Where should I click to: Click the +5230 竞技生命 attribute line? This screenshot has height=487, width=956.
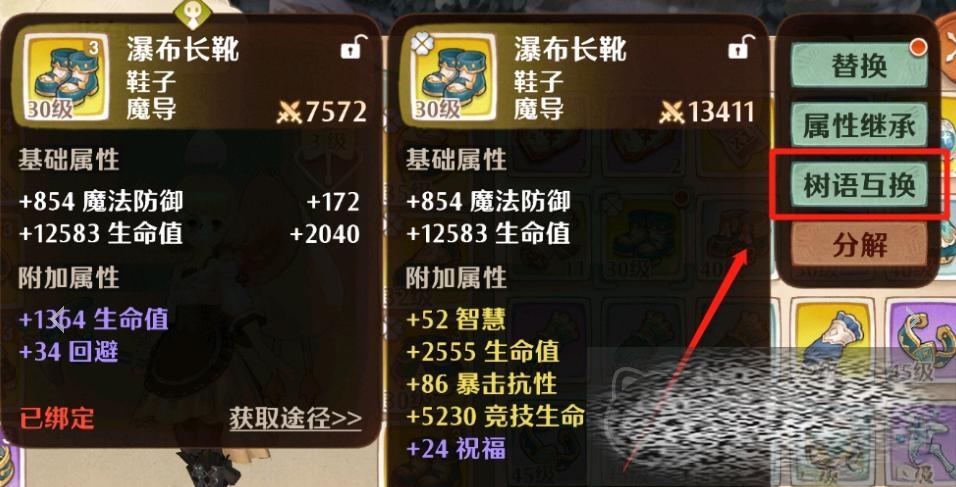point(495,416)
